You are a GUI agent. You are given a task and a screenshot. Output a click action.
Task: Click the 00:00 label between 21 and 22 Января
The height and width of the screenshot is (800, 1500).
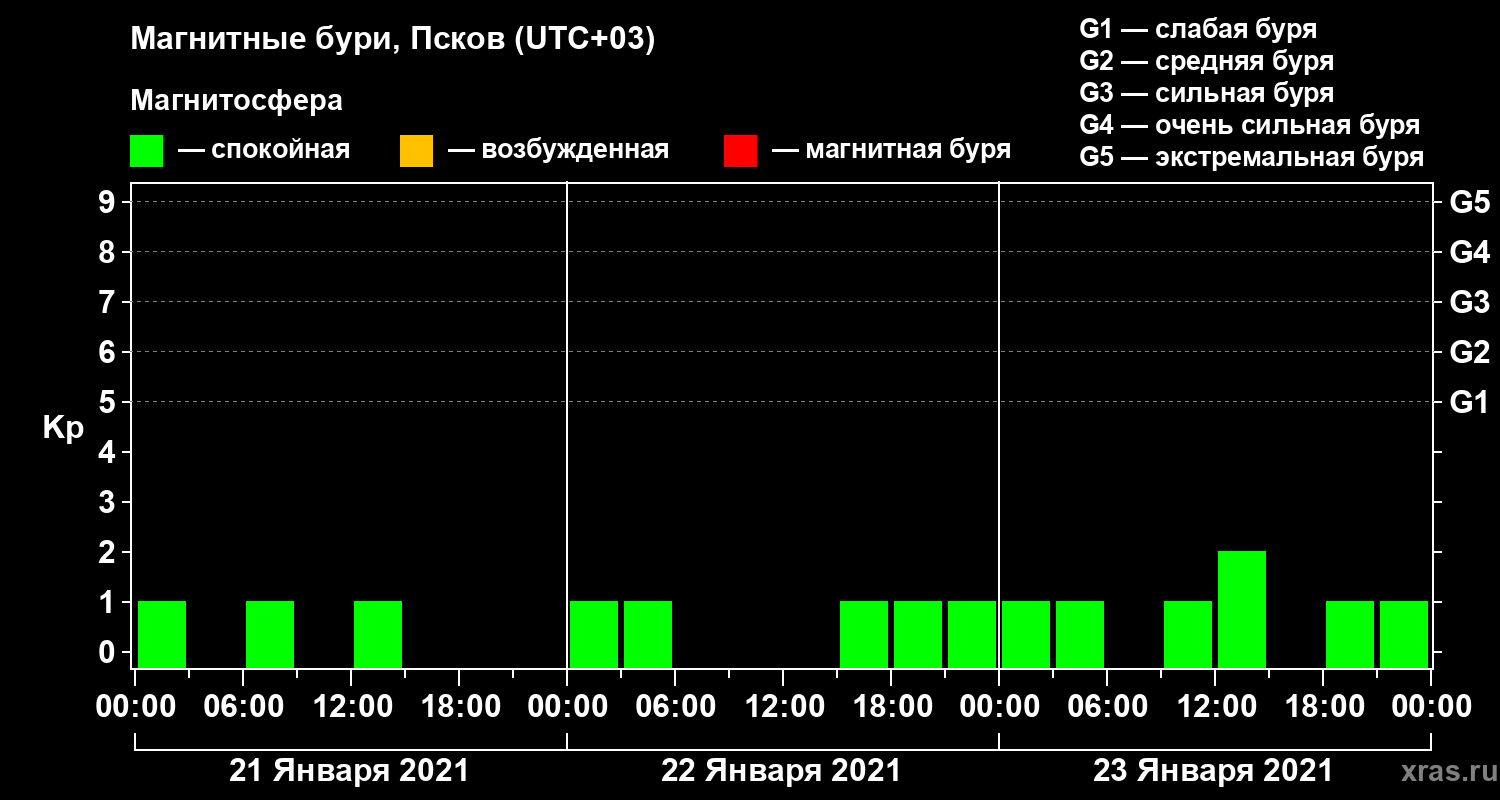coord(567,706)
